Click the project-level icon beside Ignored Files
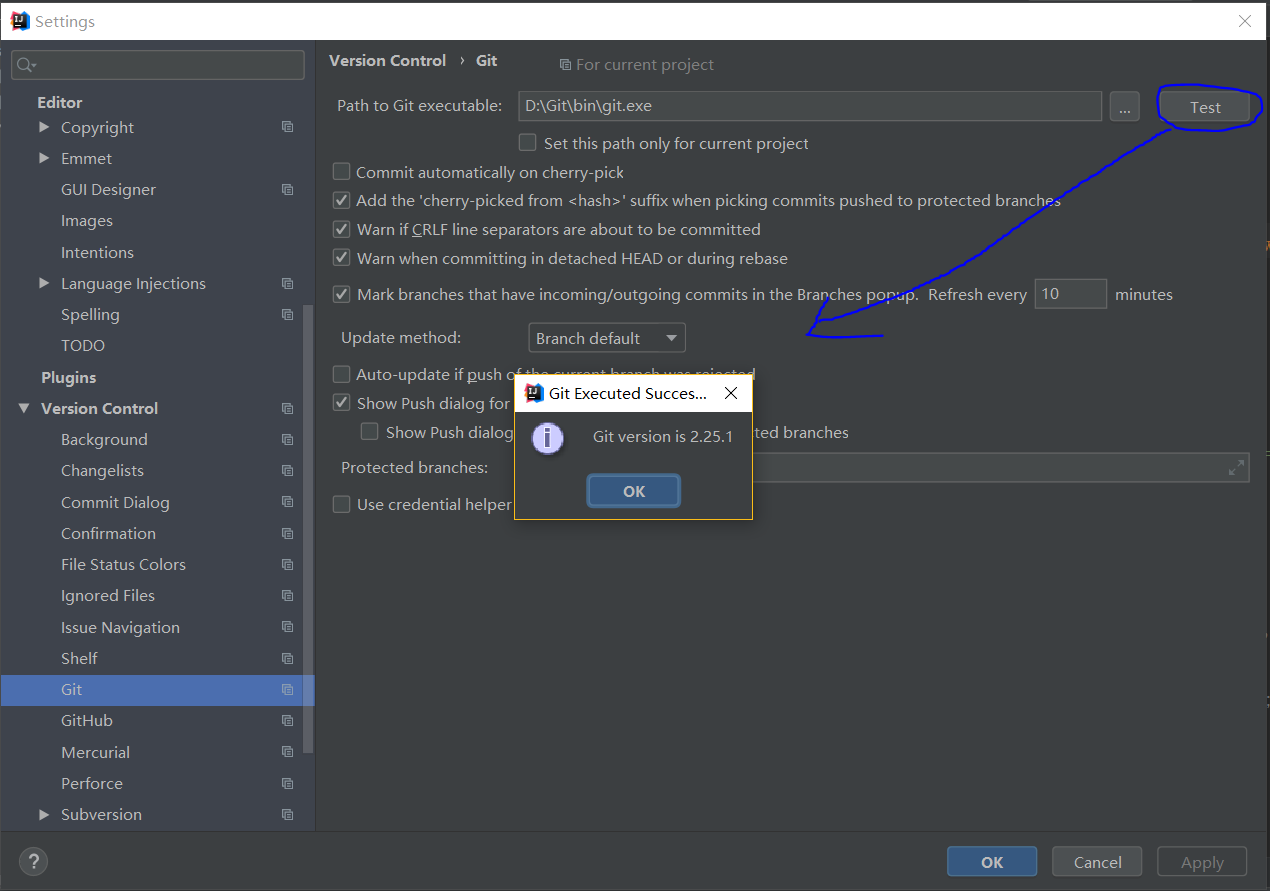This screenshot has width=1270, height=891. pyautogui.click(x=288, y=595)
